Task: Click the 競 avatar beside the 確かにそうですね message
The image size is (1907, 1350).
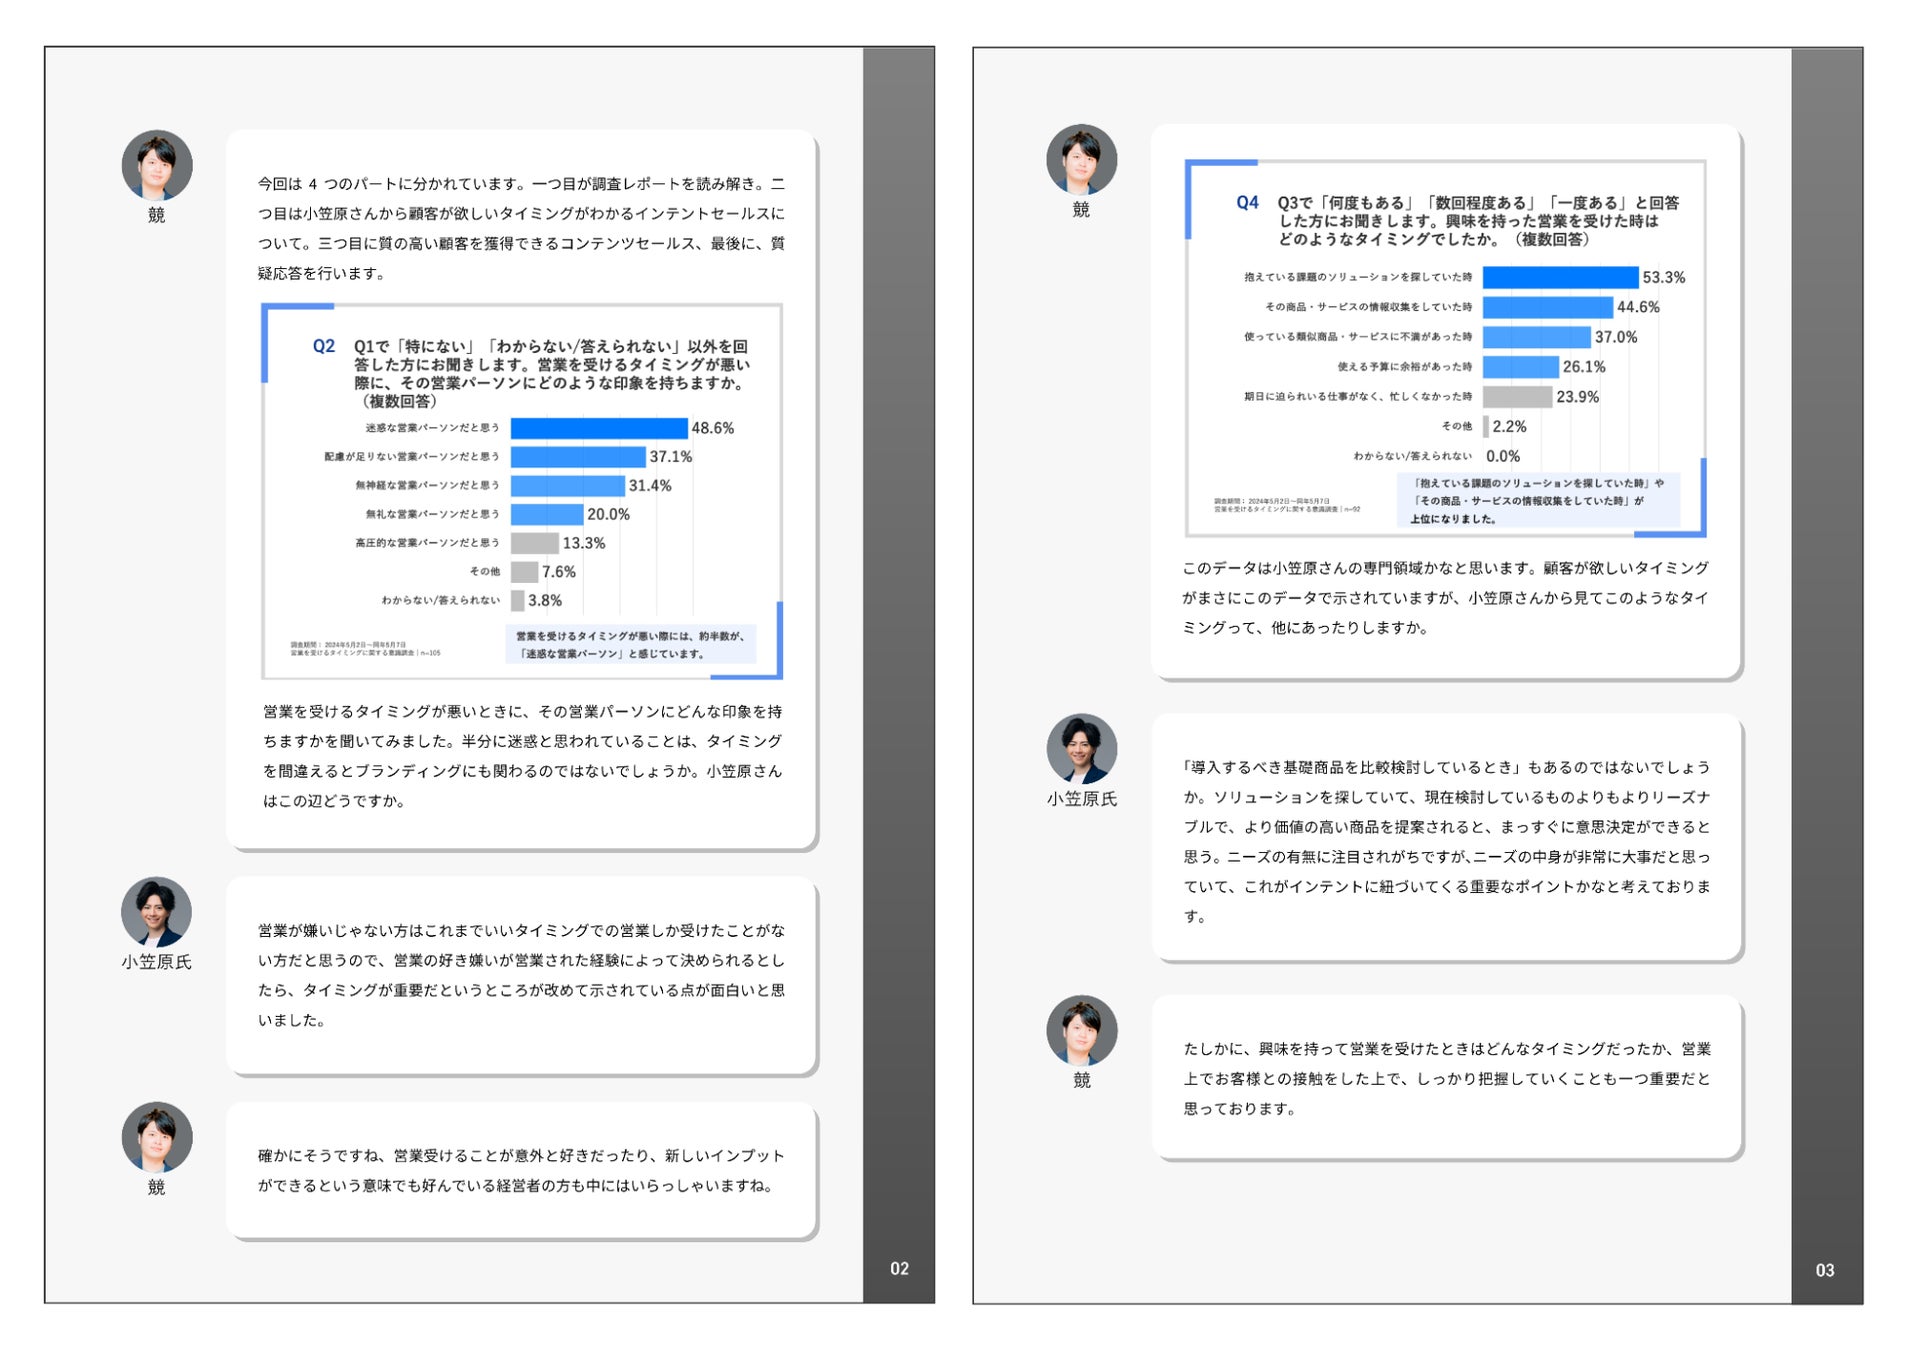Action: point(157,1137)
